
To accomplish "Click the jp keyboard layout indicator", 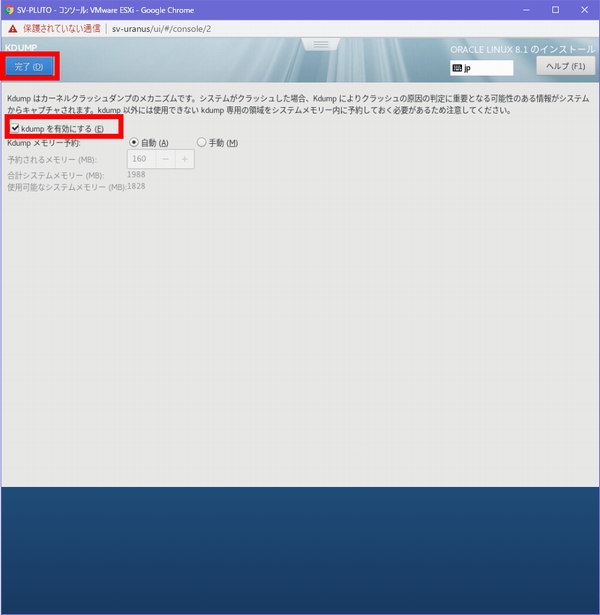I will 482,68.
